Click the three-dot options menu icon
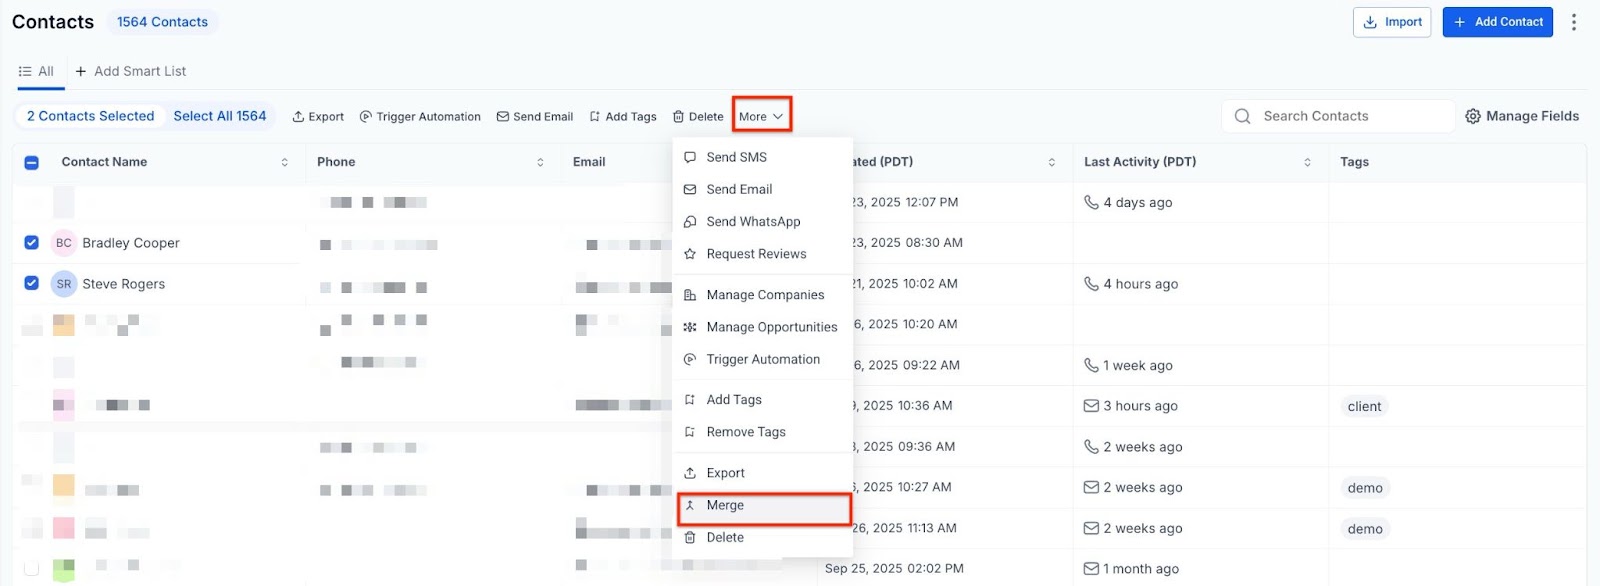 [1573, 22]
